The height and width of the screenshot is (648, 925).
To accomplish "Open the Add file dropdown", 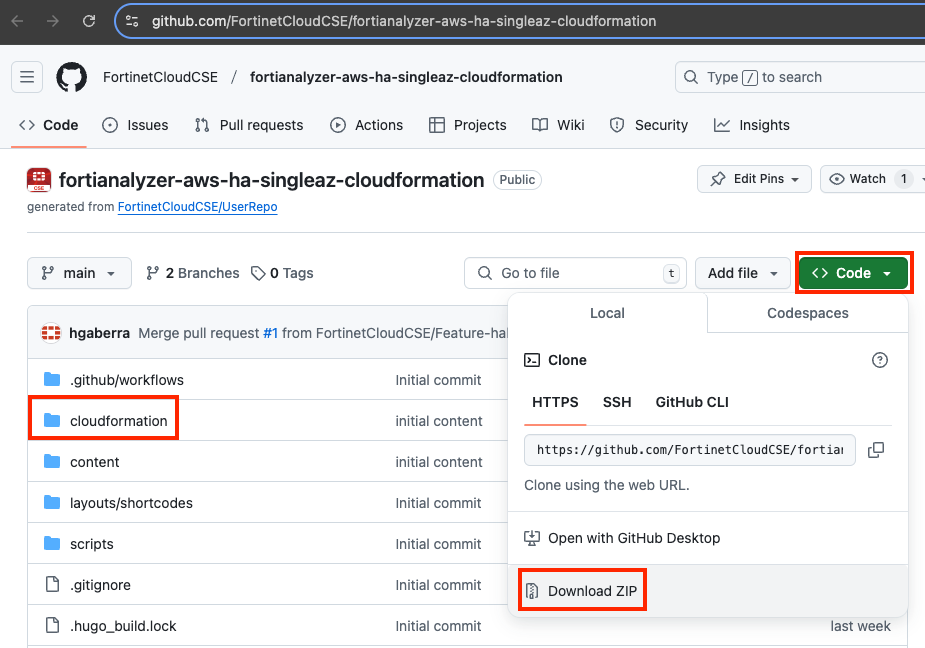I will [x=743, y=273].
